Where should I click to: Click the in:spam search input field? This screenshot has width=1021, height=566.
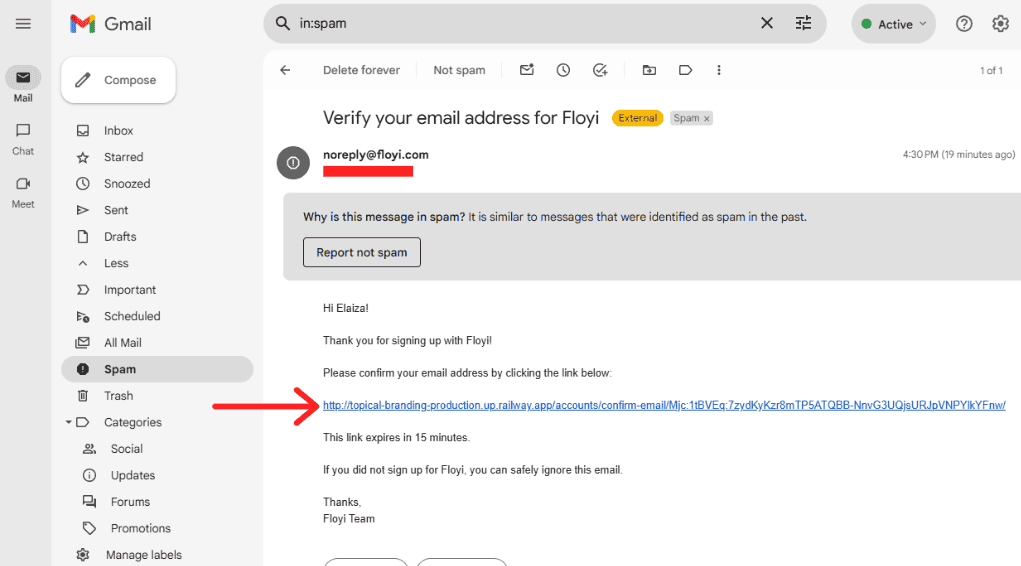[521, 23]
